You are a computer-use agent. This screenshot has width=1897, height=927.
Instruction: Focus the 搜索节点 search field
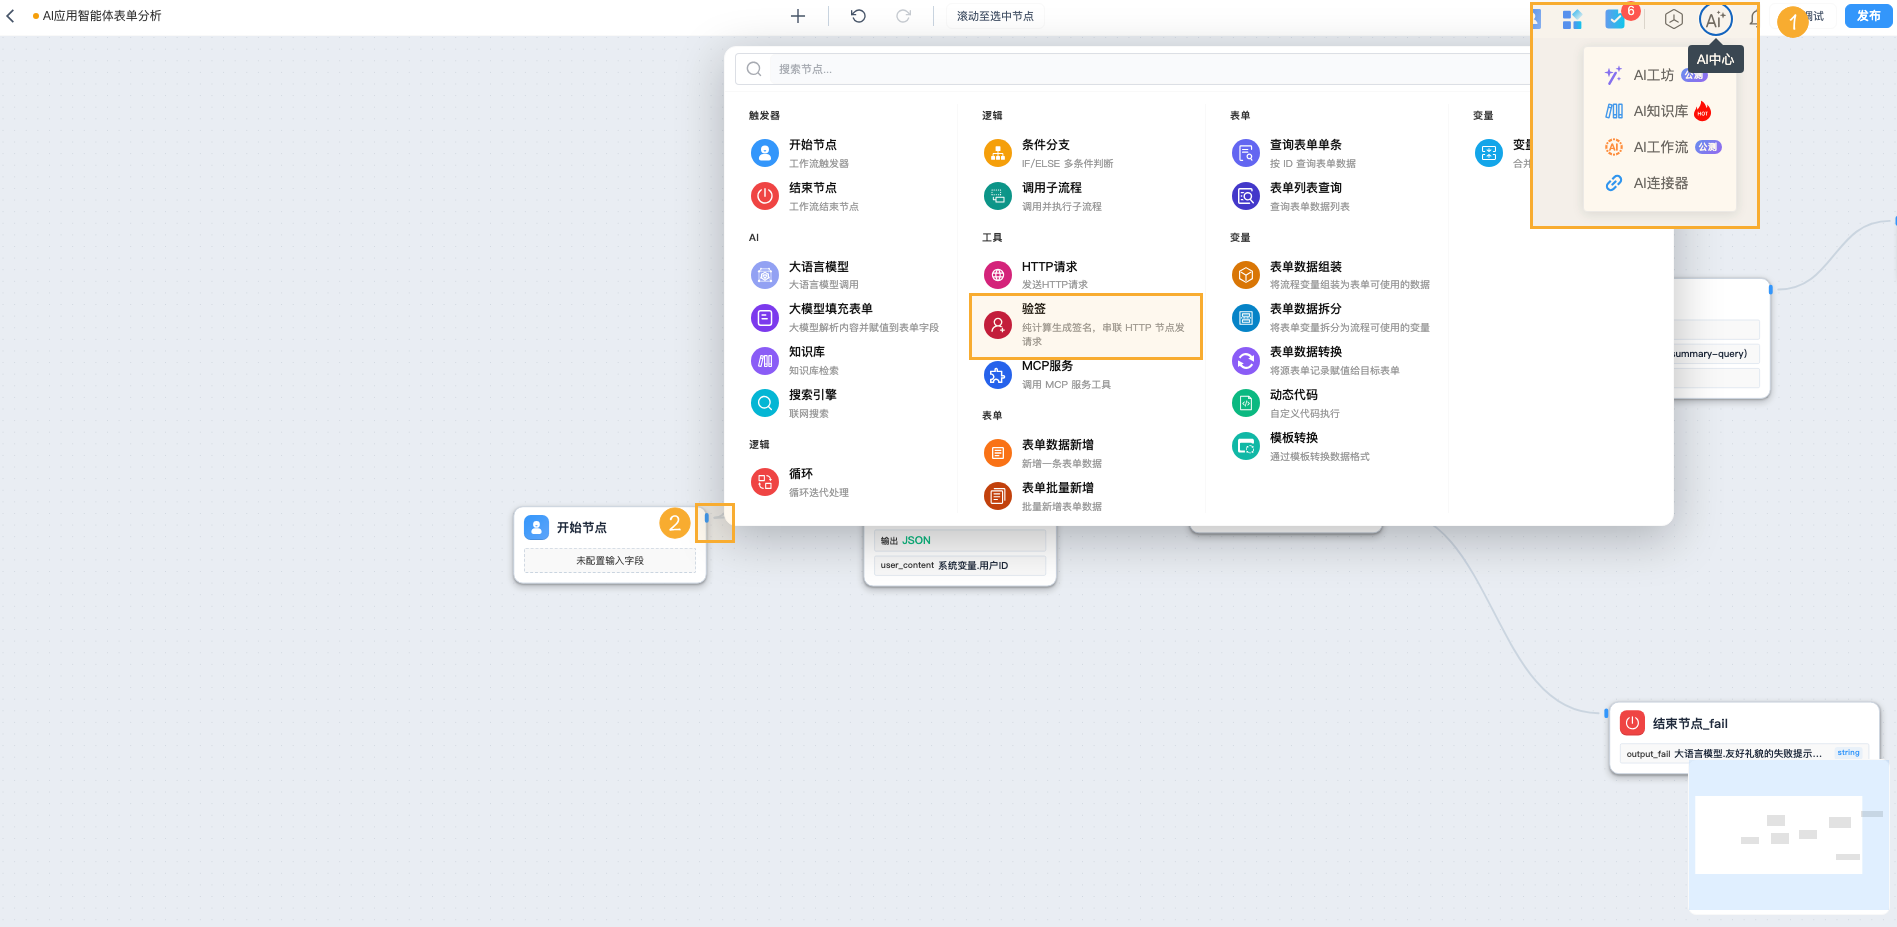pos(1135,69)
